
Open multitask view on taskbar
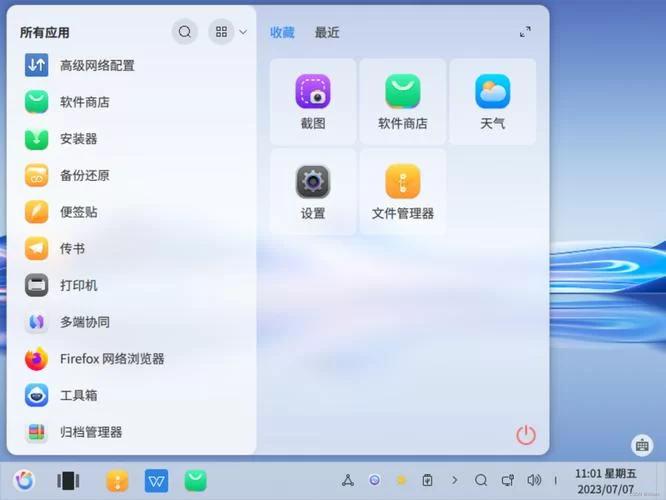click(68, 481)
